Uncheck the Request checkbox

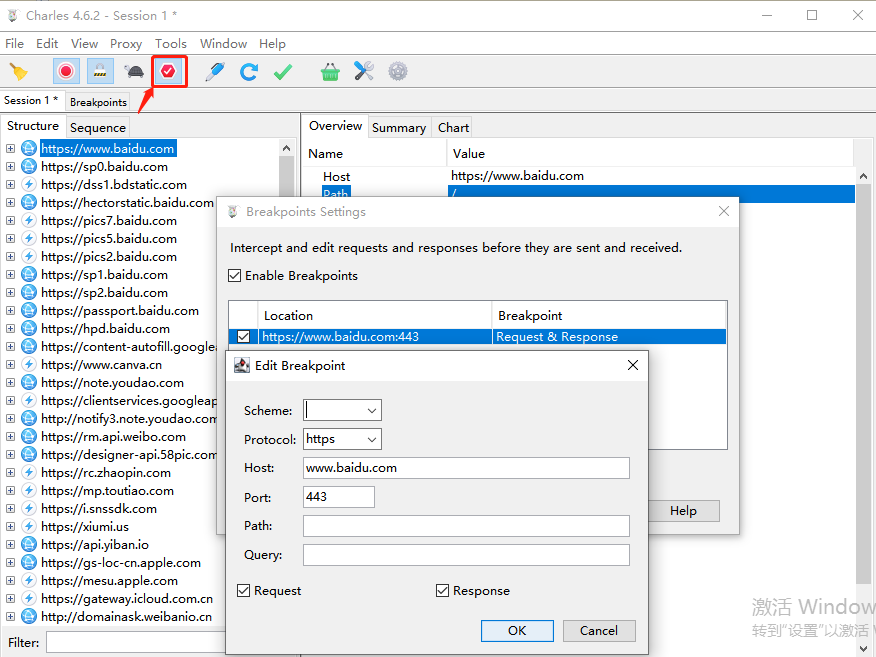pos(244,591)
